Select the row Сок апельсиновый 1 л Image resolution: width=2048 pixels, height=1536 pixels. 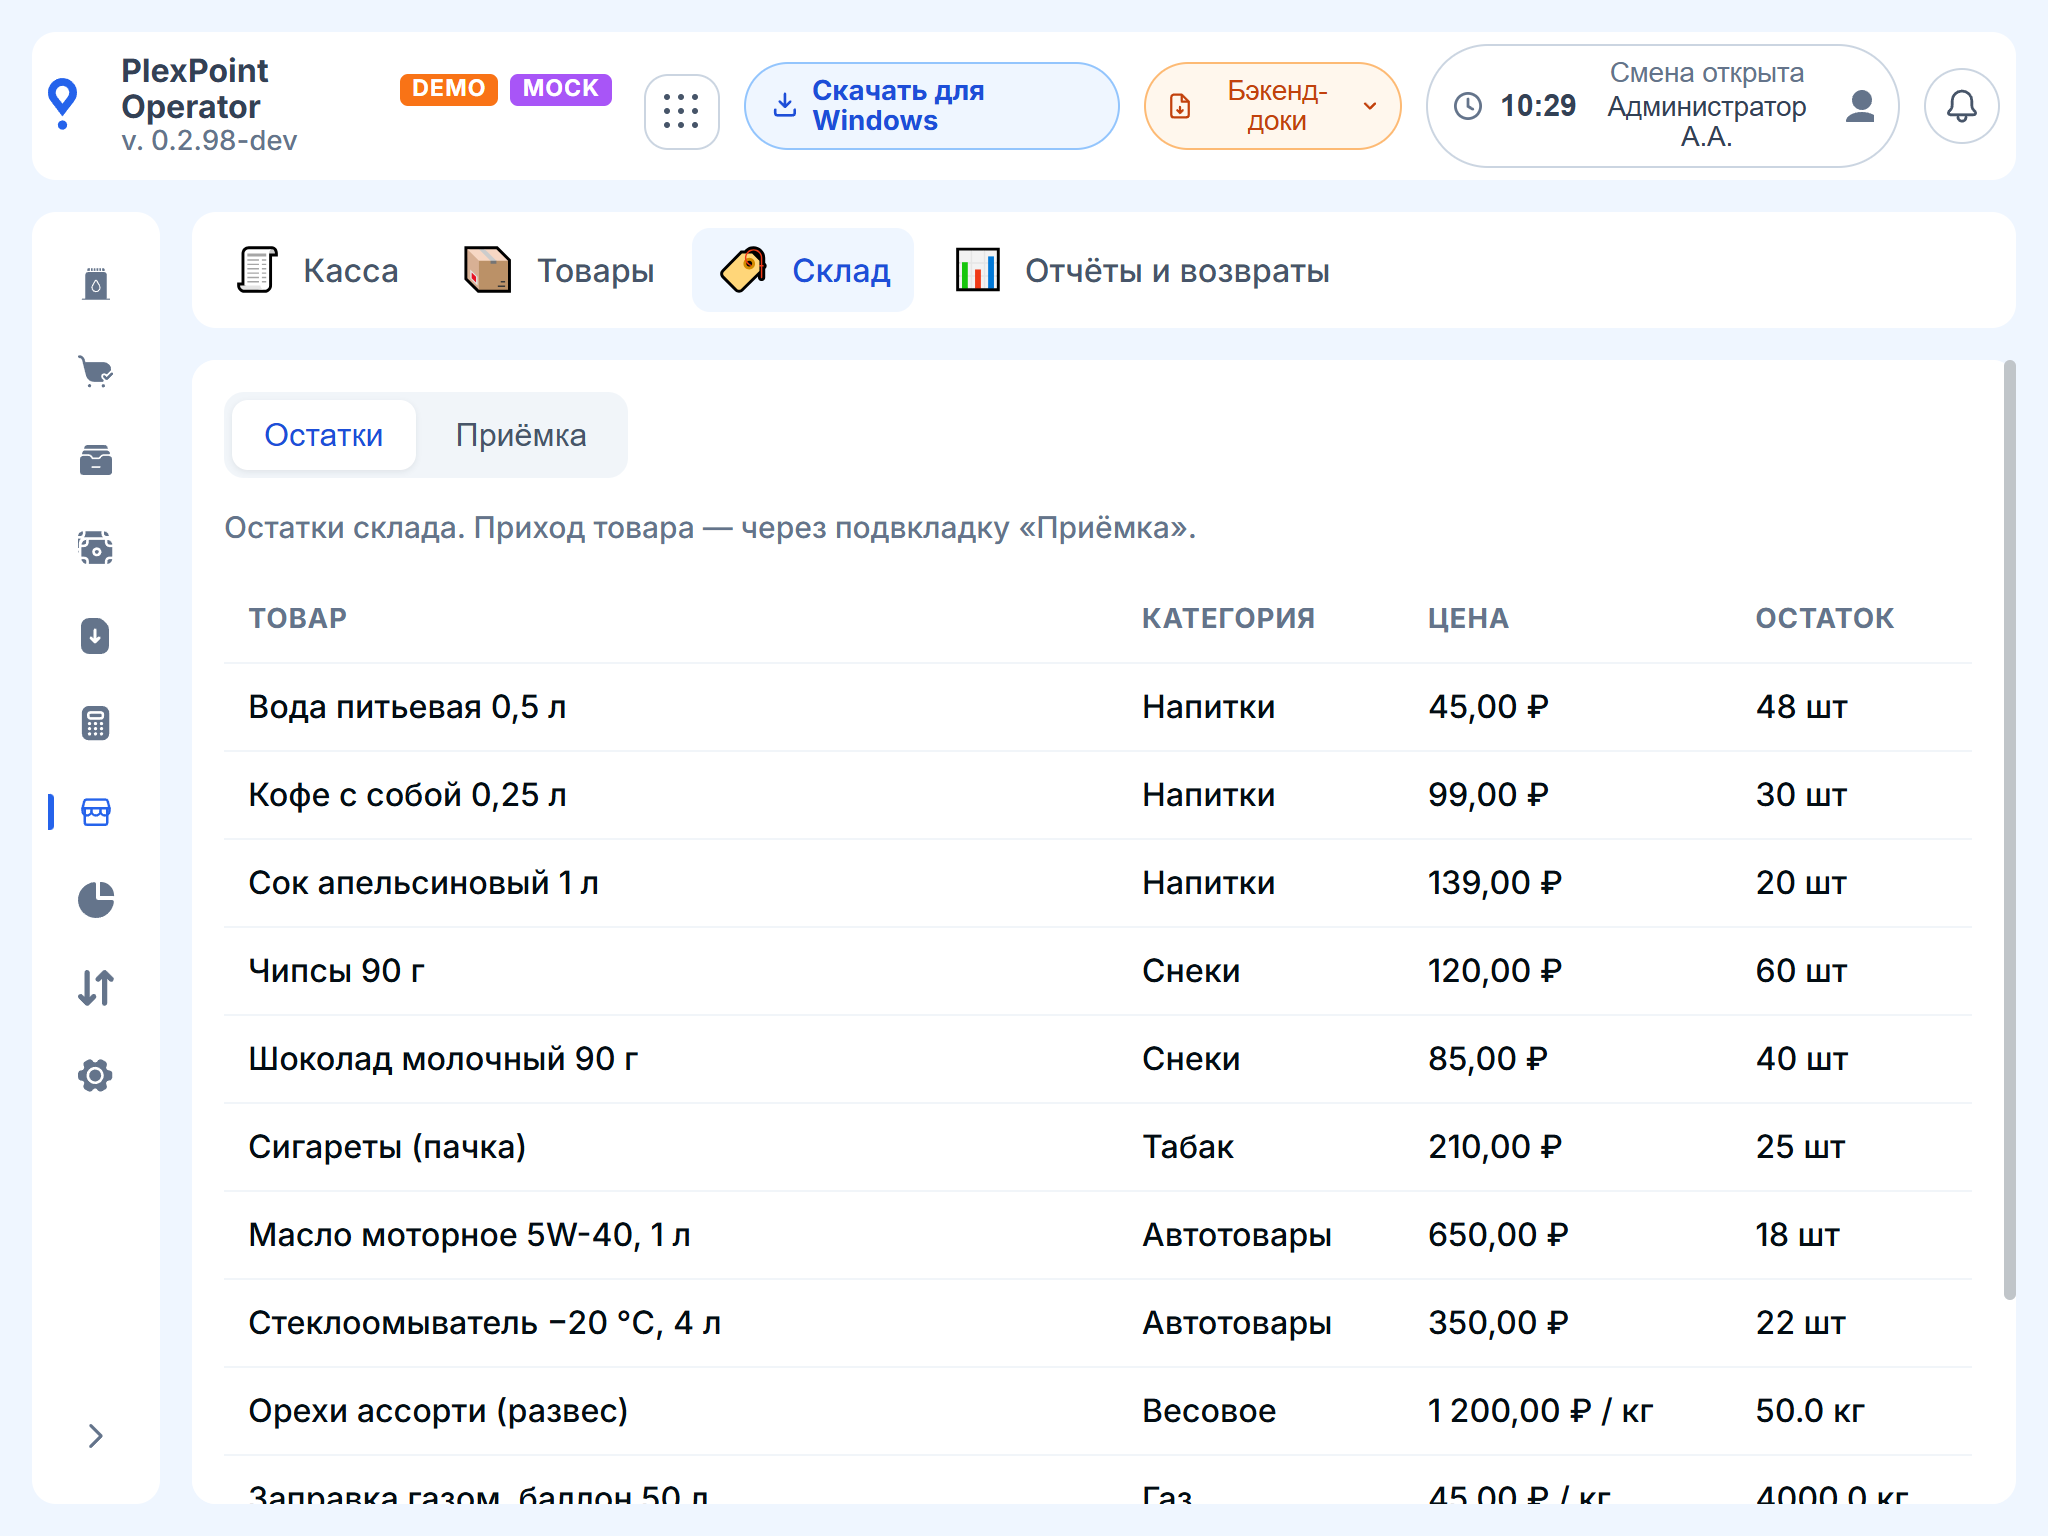1098,883
